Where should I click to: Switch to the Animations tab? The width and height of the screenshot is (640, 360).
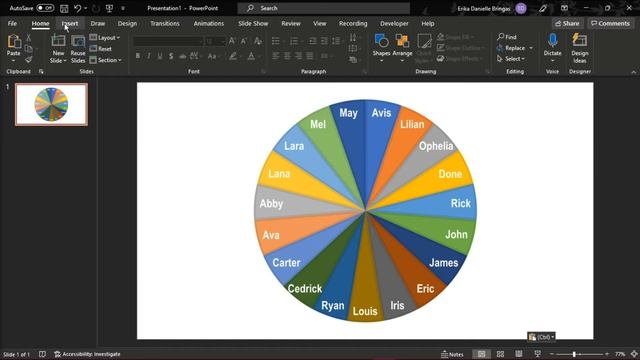click(209, 24)
